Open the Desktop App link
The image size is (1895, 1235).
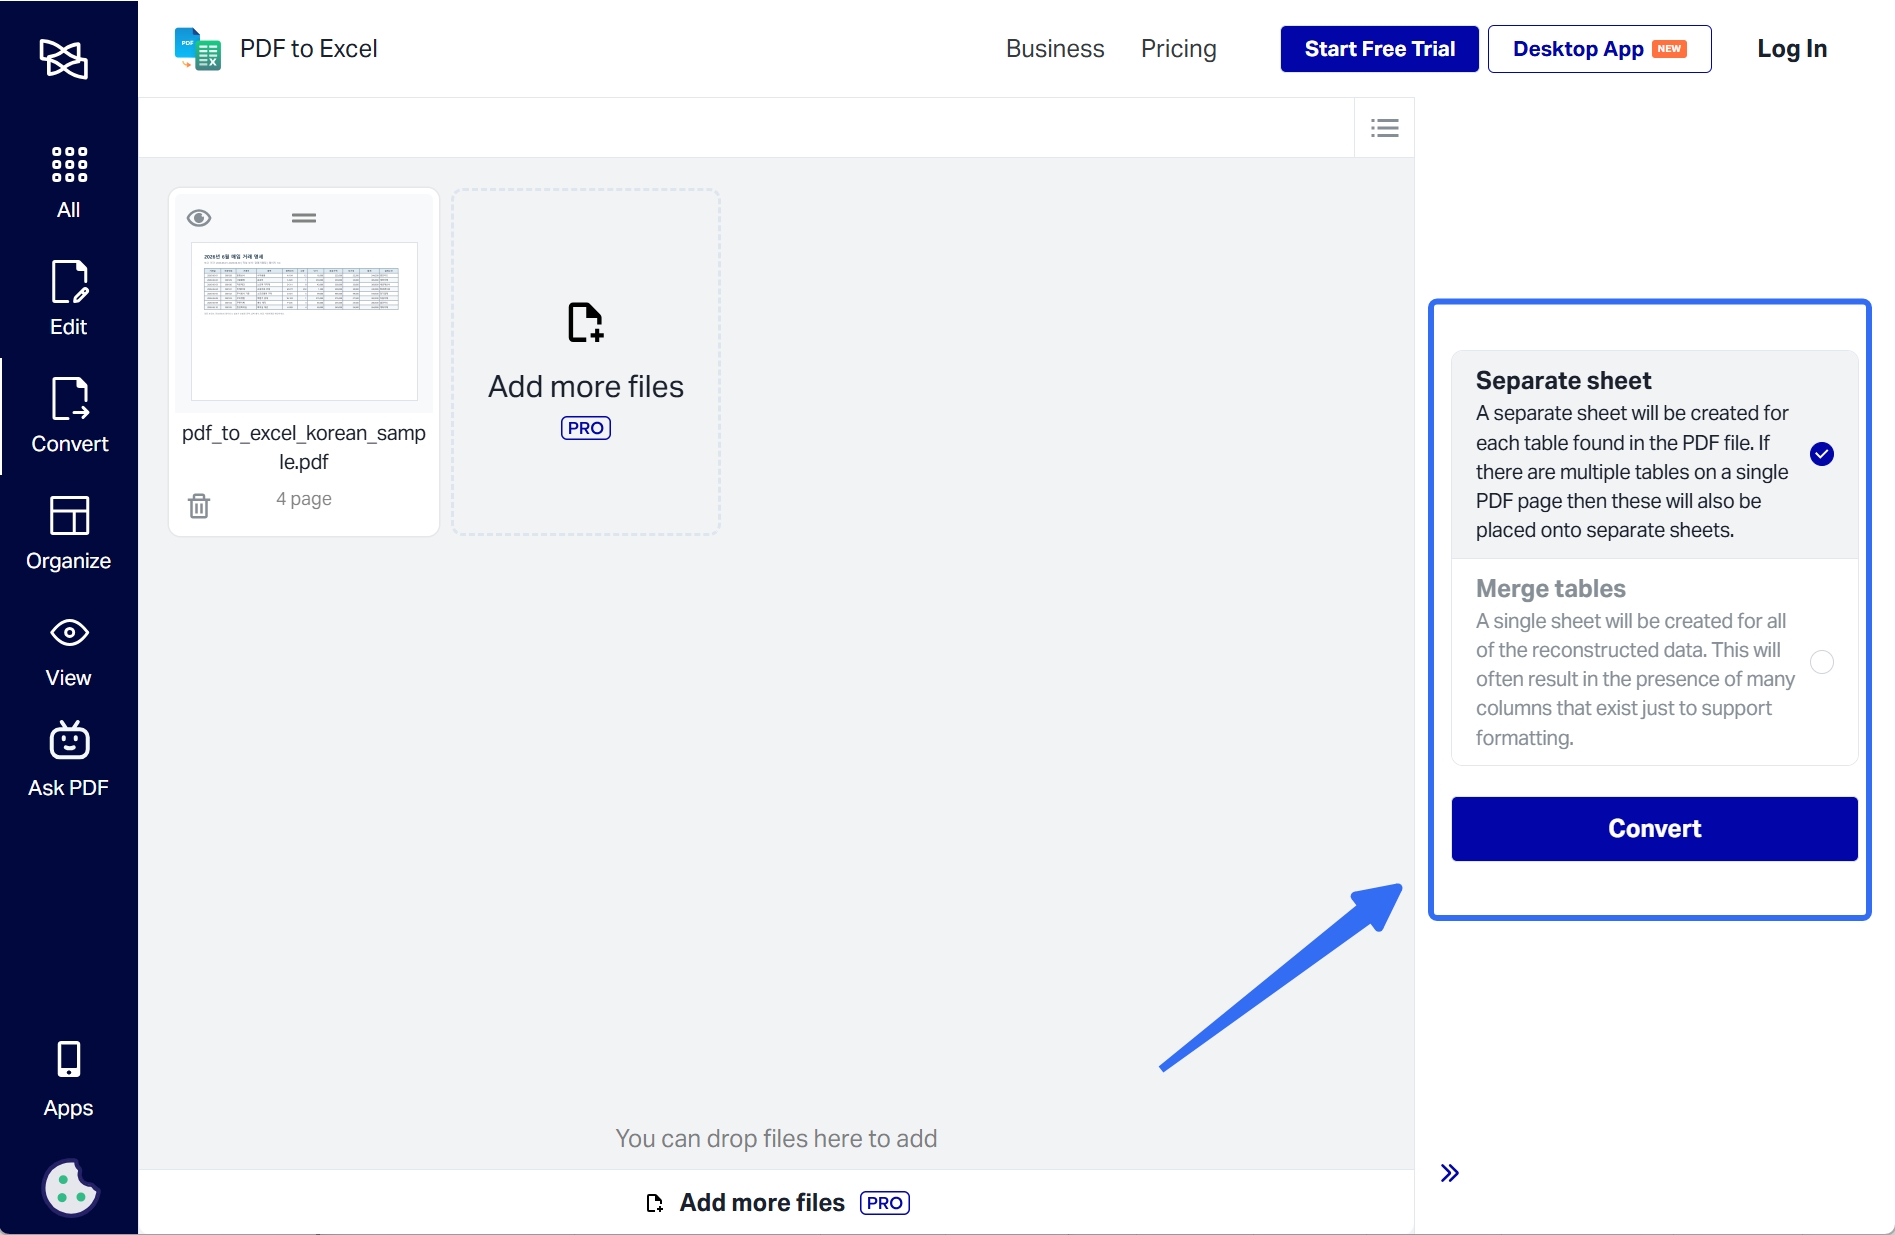[1599, 49]
